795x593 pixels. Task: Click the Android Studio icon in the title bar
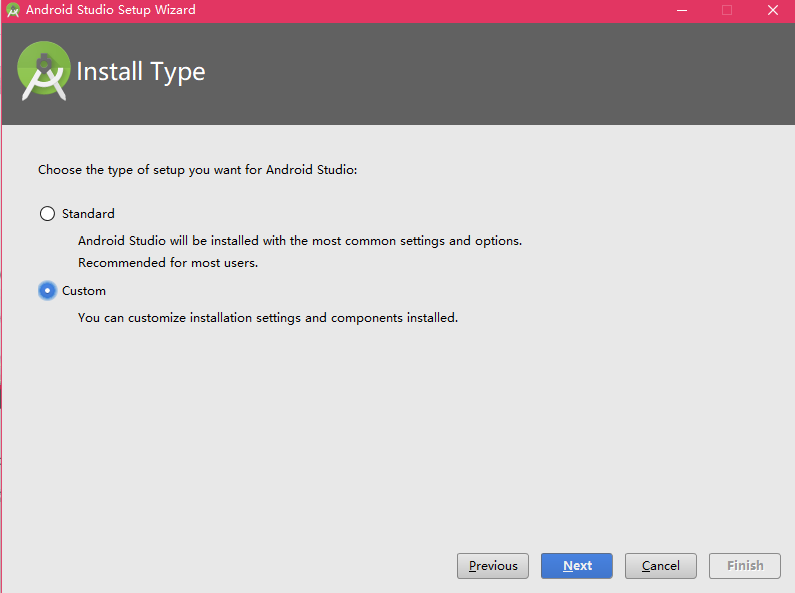tap(12, 10)
